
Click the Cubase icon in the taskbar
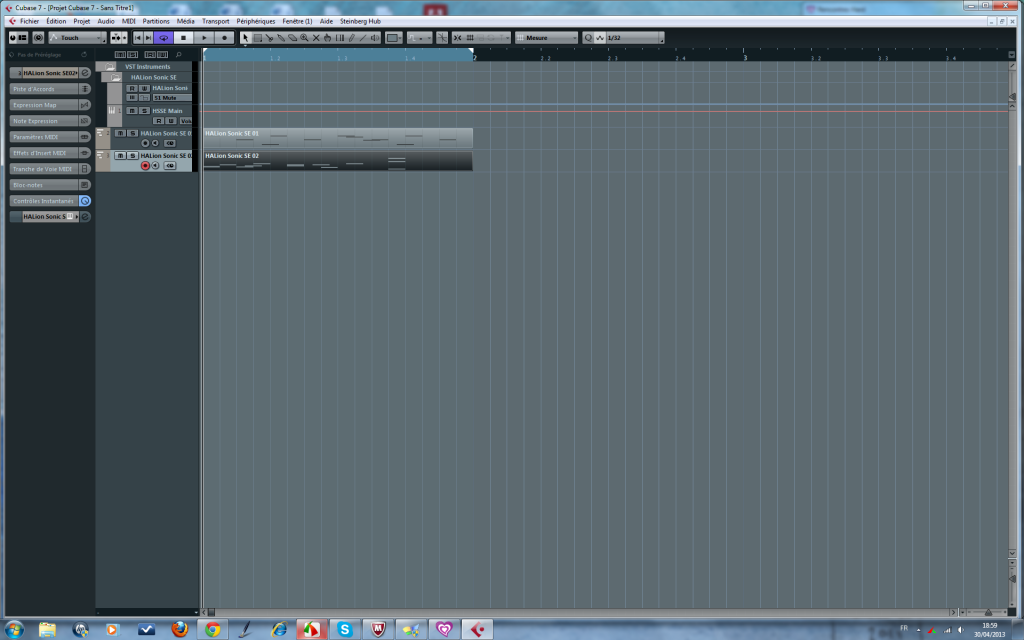point(477,630)
